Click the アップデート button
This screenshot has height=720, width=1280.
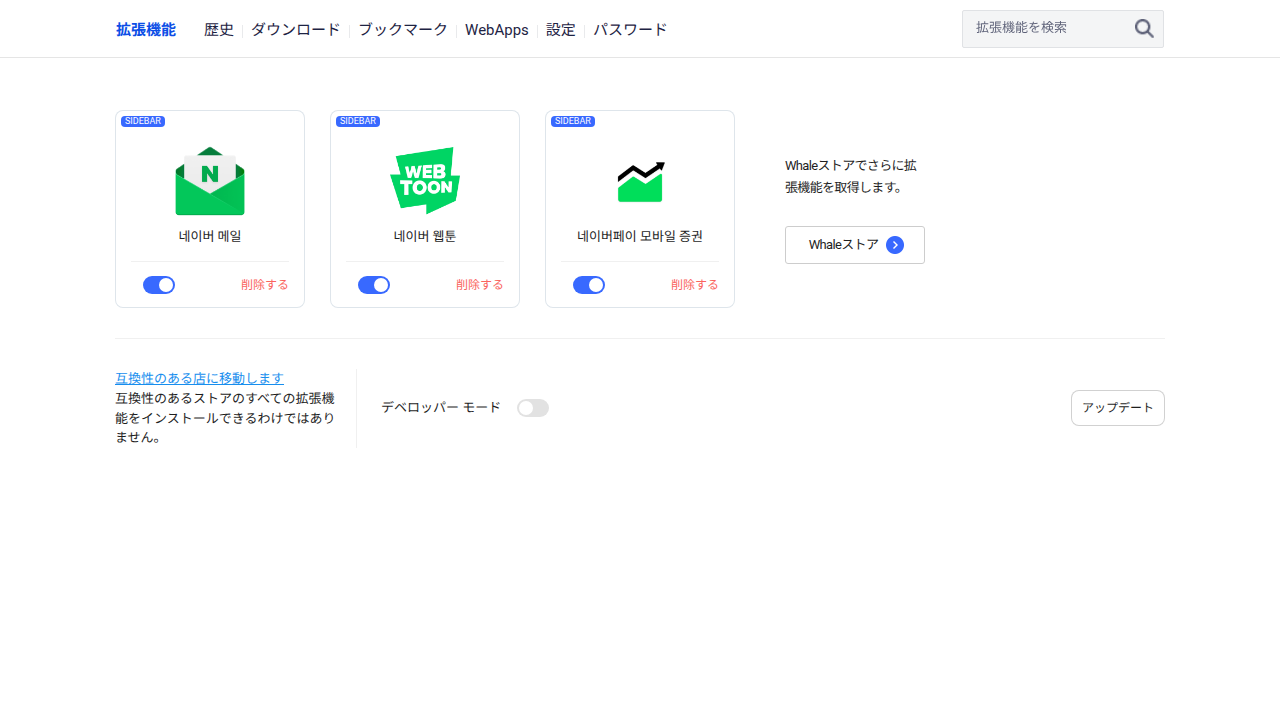pos(1118,408)
